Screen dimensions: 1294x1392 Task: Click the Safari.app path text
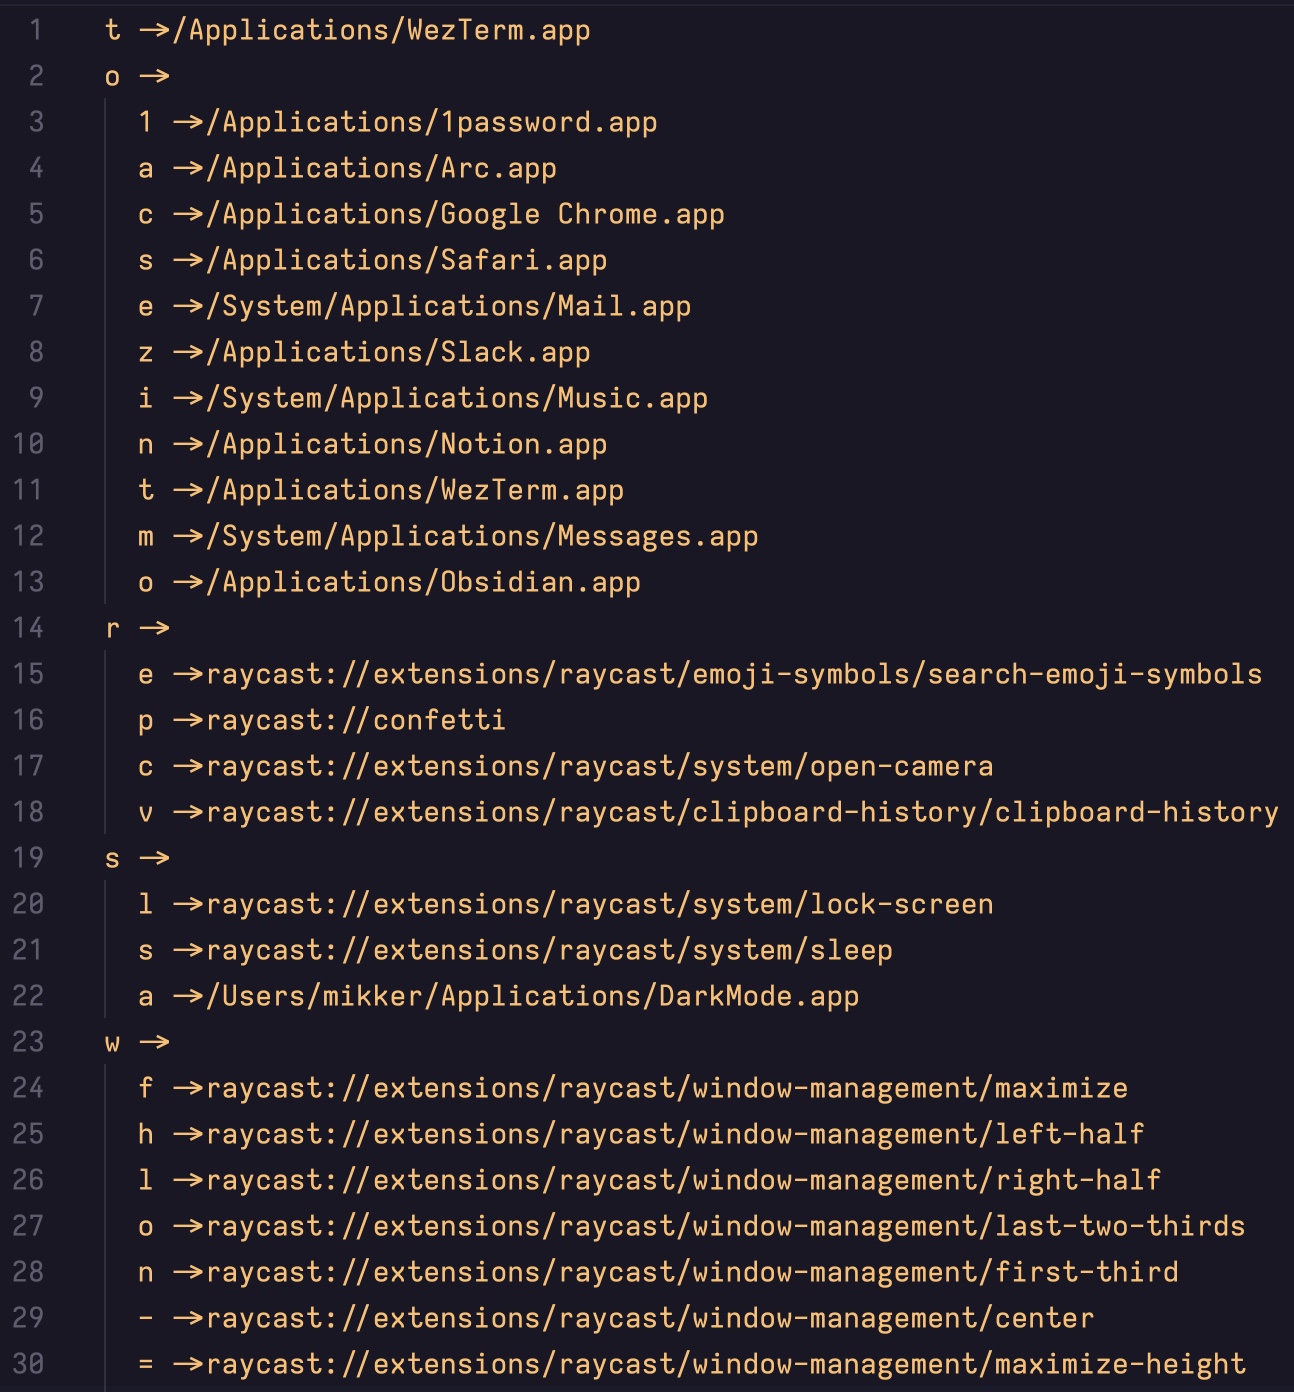(x=406, y=260)
